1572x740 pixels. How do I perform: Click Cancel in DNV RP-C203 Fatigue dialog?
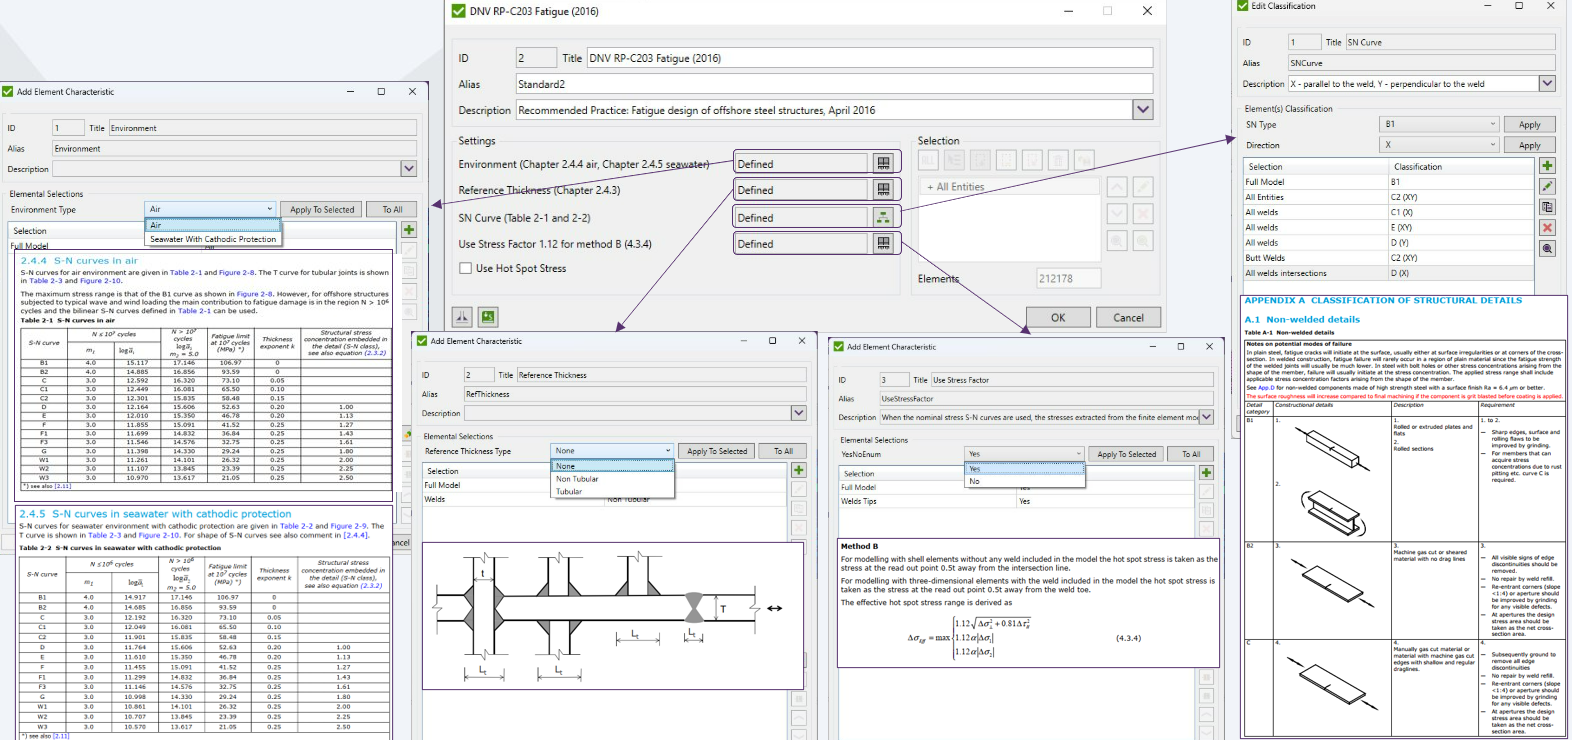coord(1129,317)
